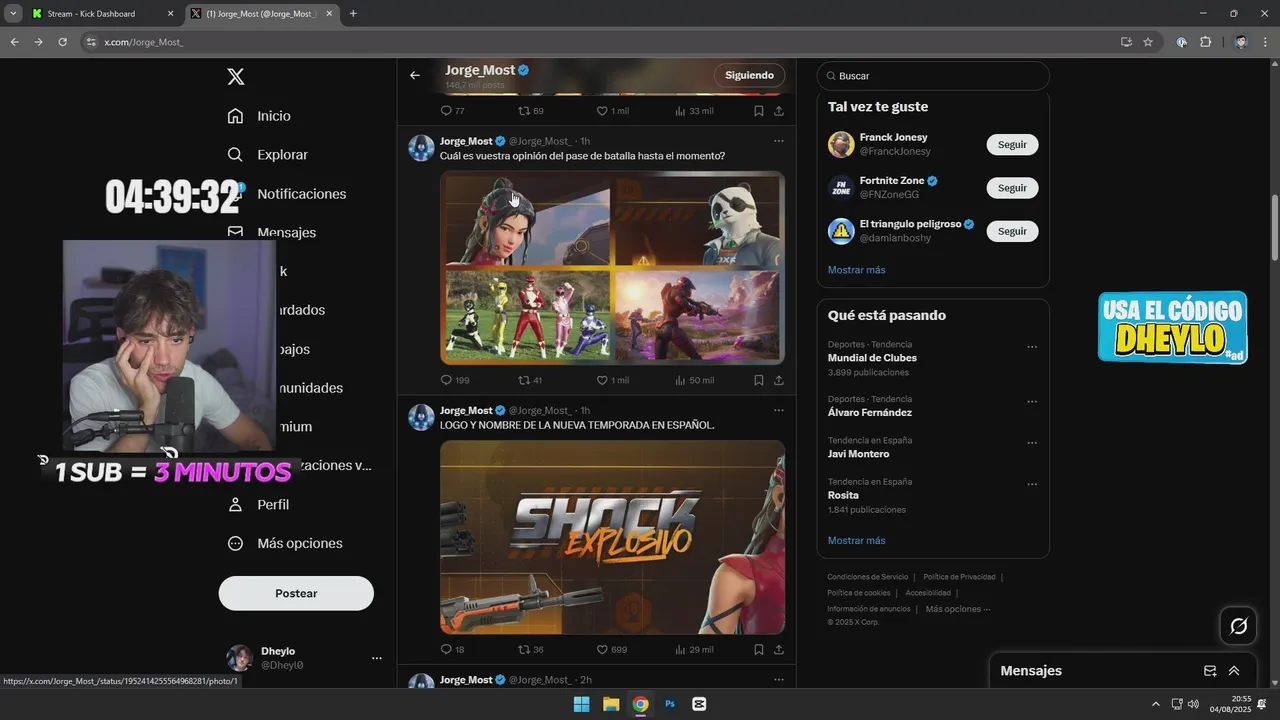Open options for Rosita trend
This screenshot has height=720, width=1280.
[1032, 485]
